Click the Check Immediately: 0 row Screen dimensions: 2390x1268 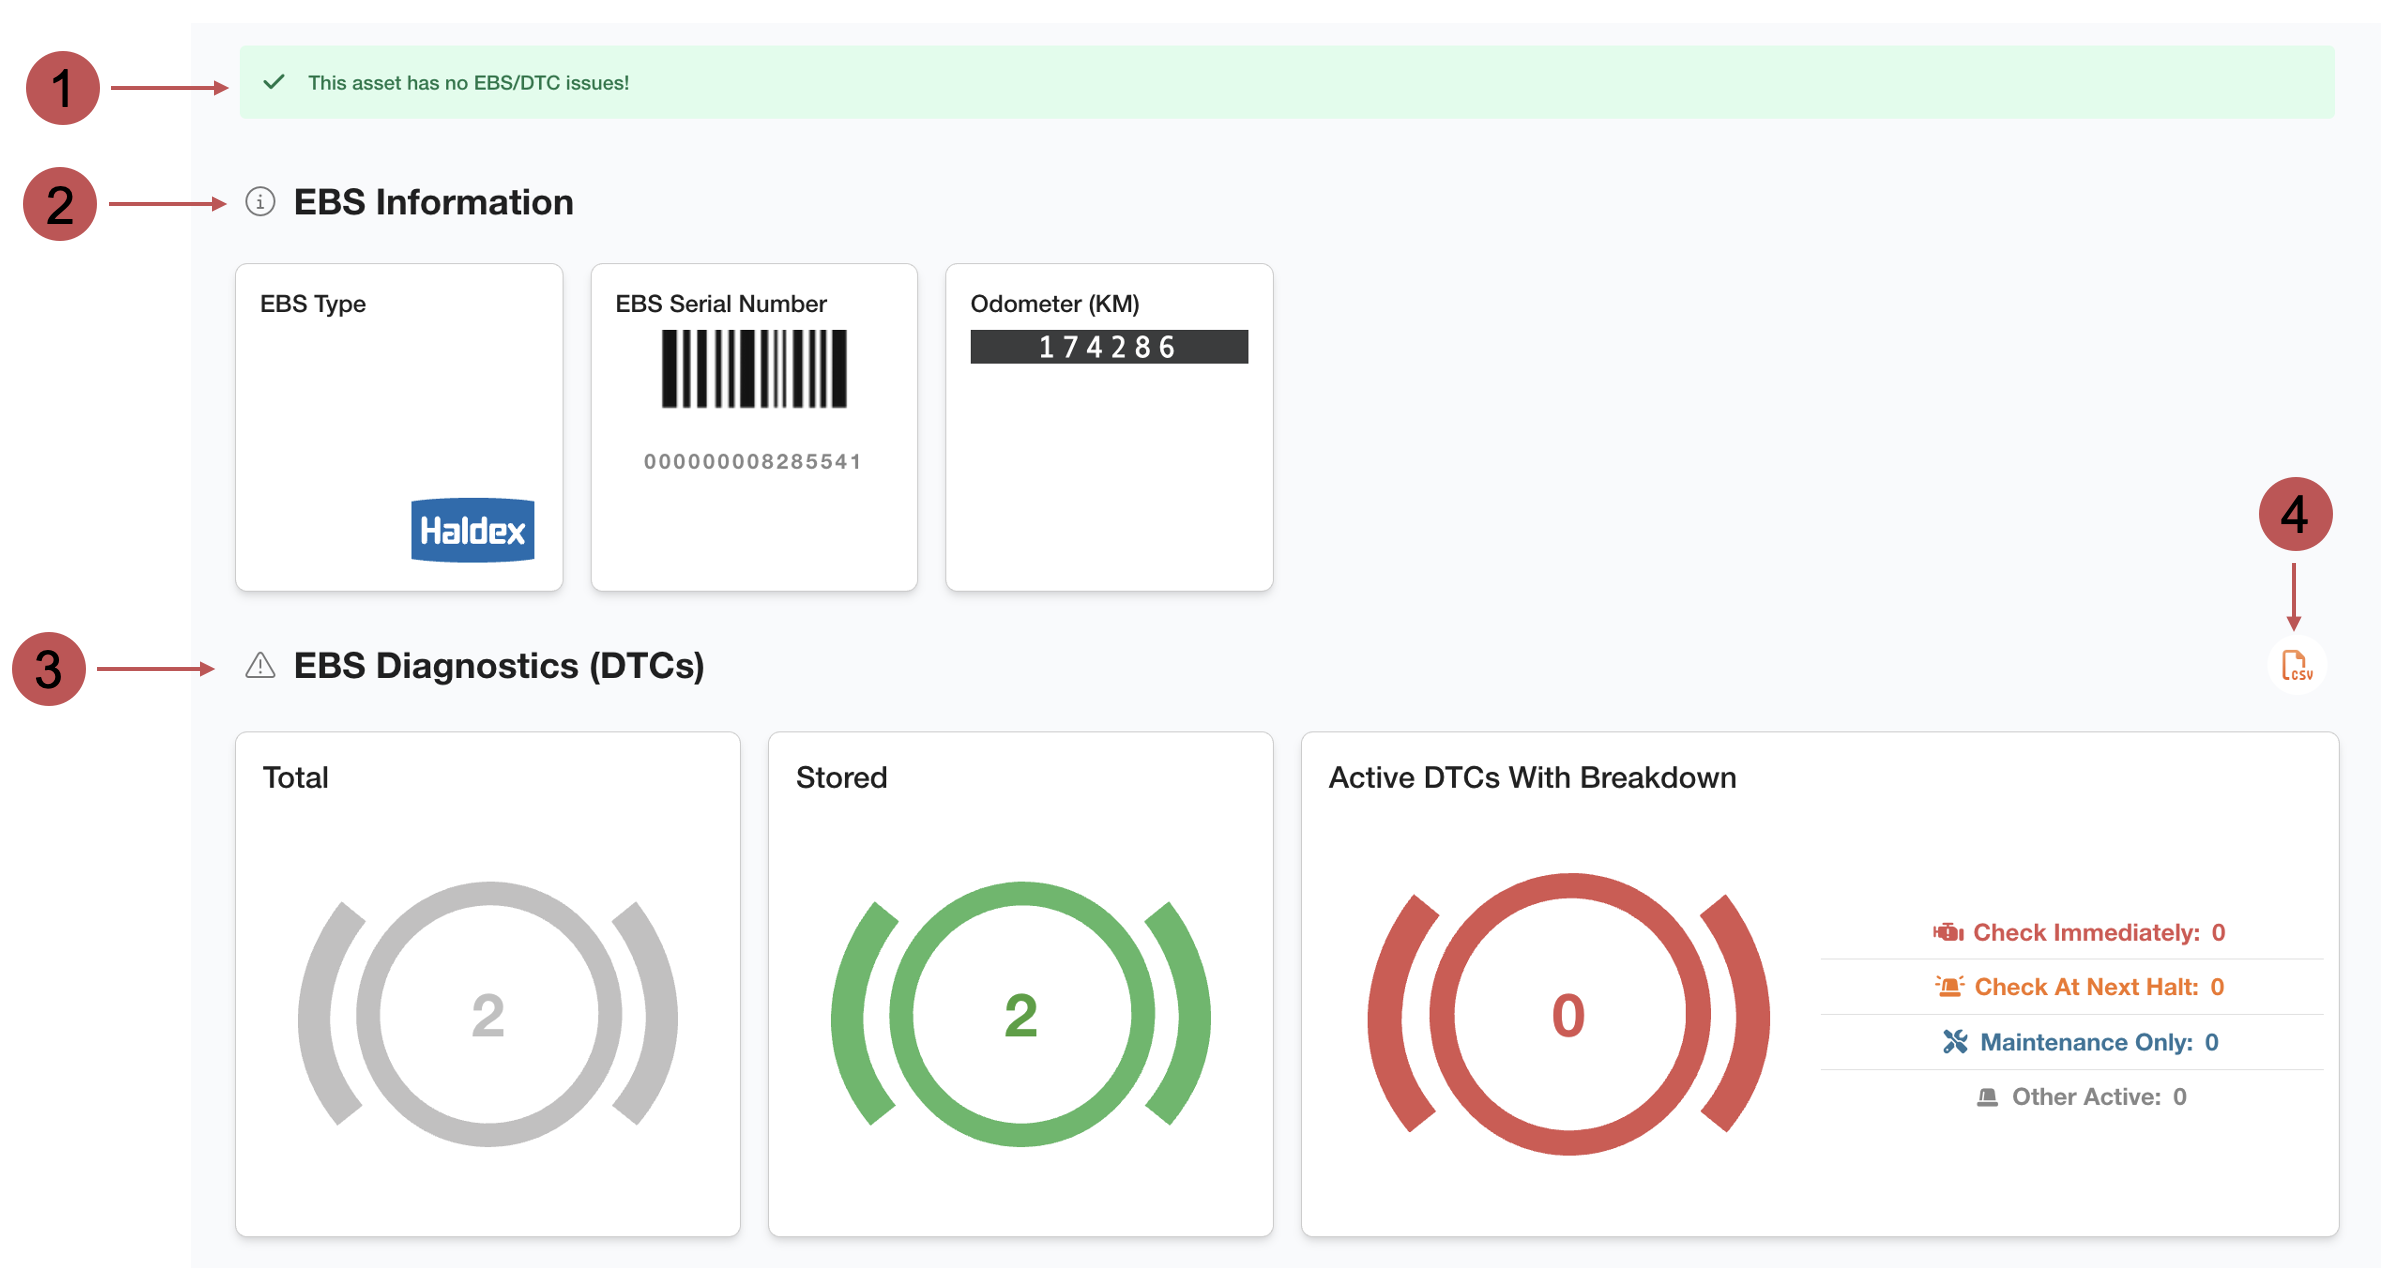2098,932
